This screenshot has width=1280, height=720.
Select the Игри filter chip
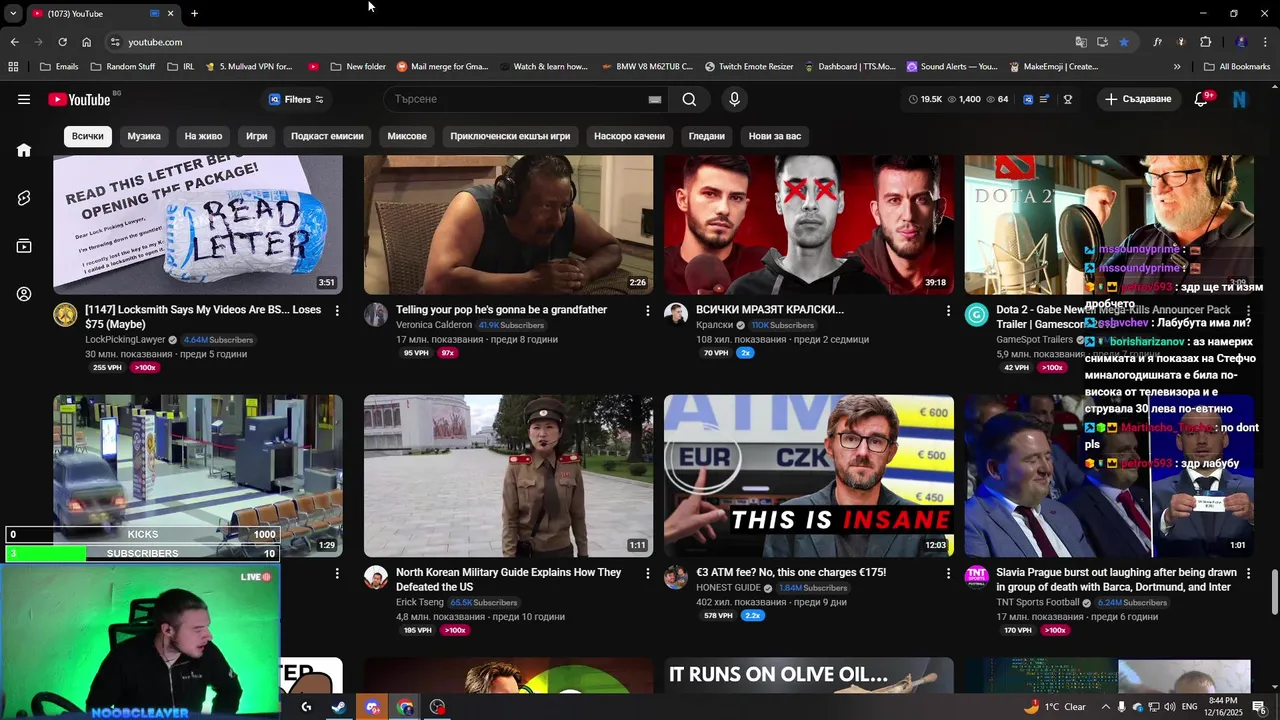(257, 136)
